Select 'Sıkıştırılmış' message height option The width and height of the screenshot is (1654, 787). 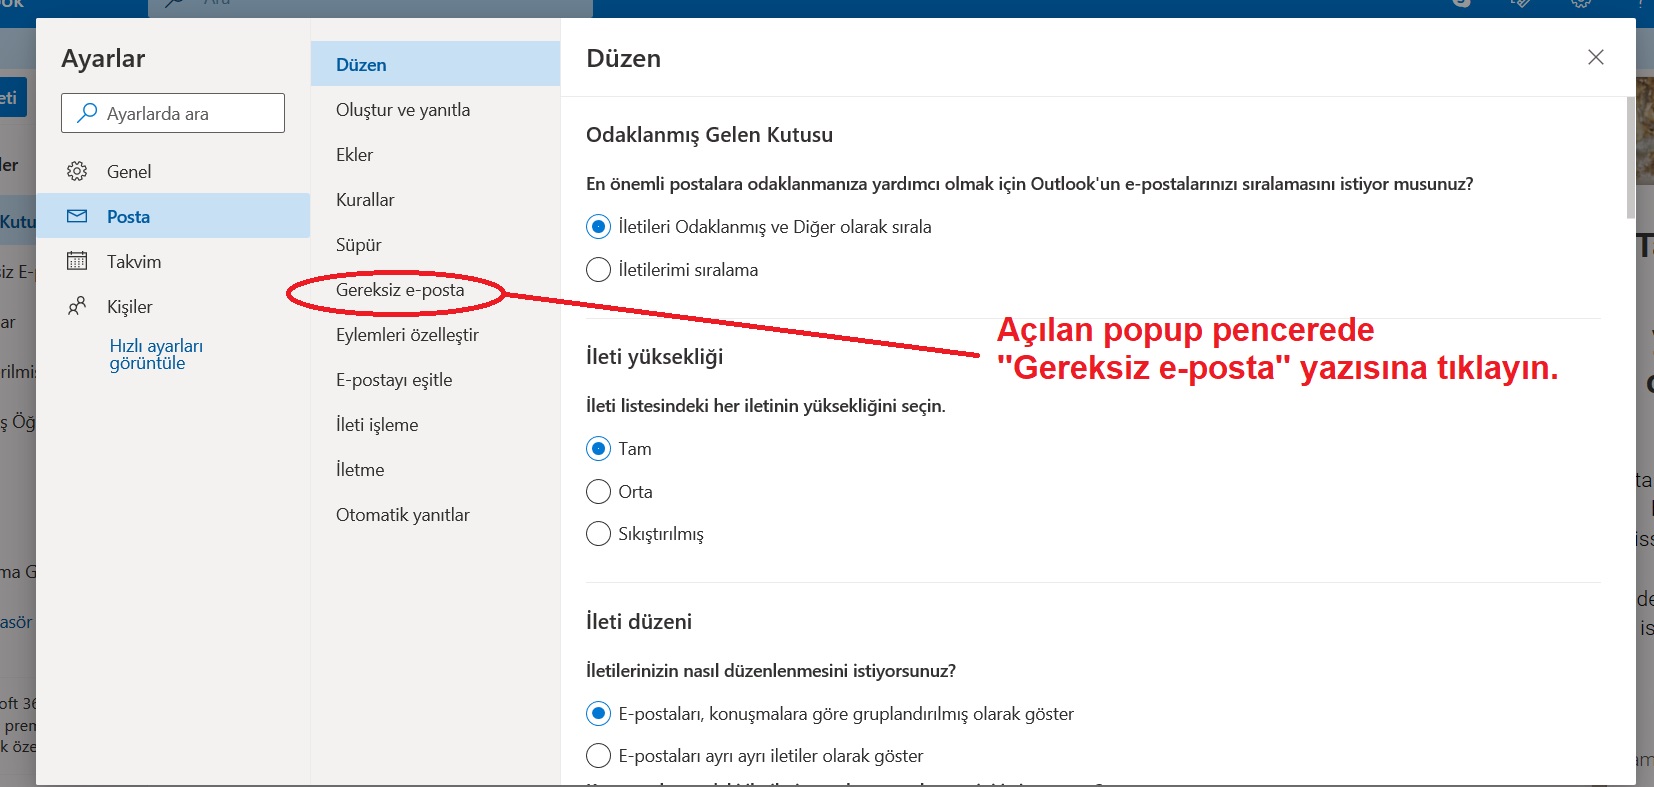(598, 534)
